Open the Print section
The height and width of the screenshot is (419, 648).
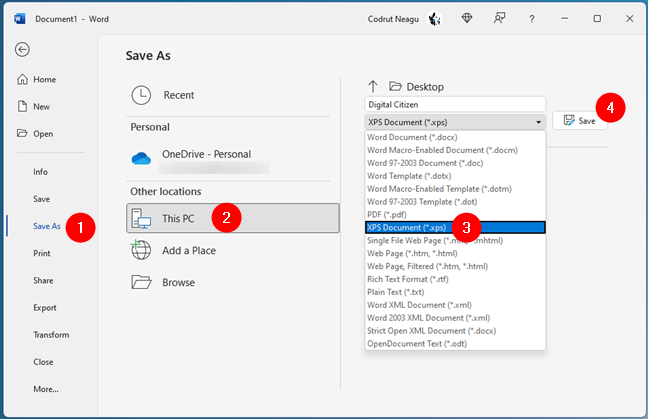pyautogui.click(x=42, y=253)
